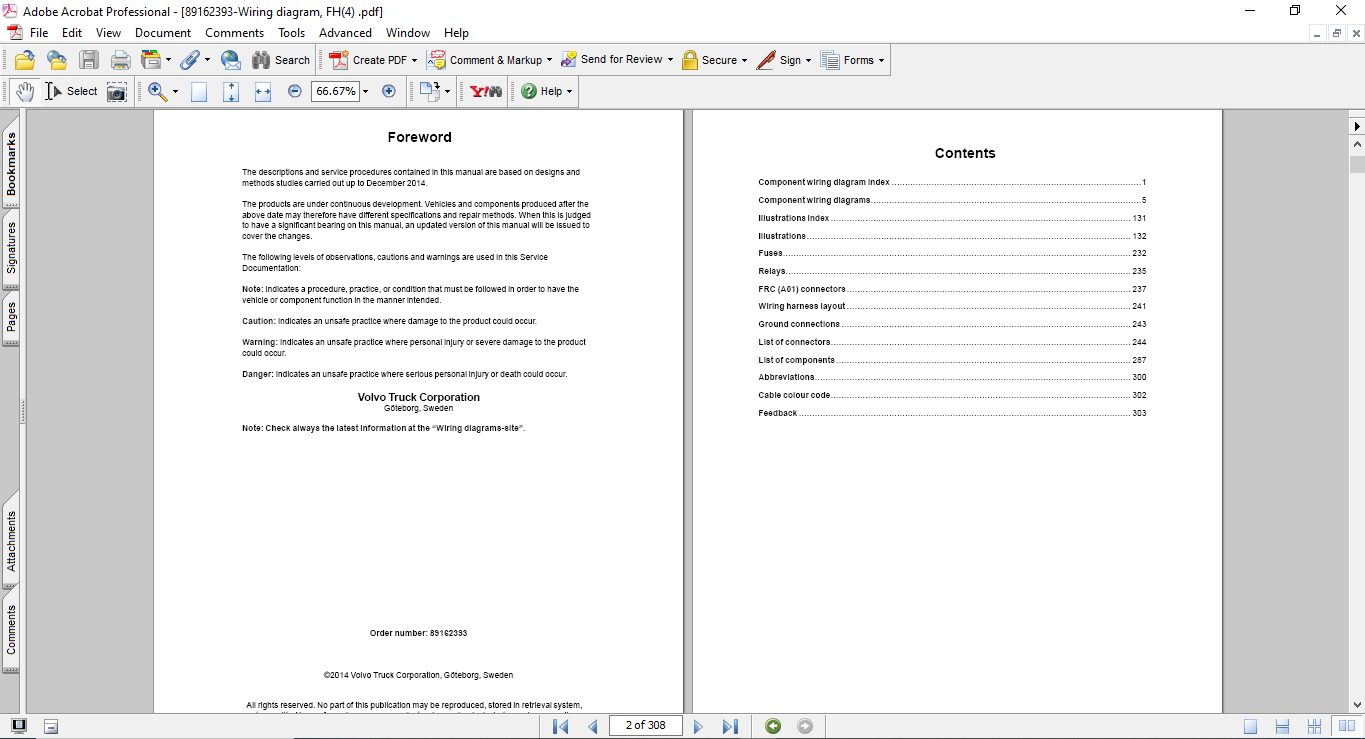The width and height of the screenshot is (1365, 739).
Task: Switch to single page layout view
Action: coord(1251,726)
